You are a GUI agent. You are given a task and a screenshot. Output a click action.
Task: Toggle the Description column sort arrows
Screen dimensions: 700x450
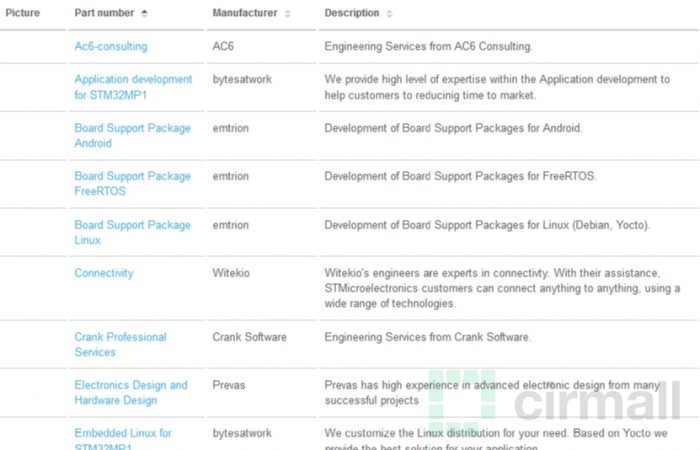coord(389,14)
